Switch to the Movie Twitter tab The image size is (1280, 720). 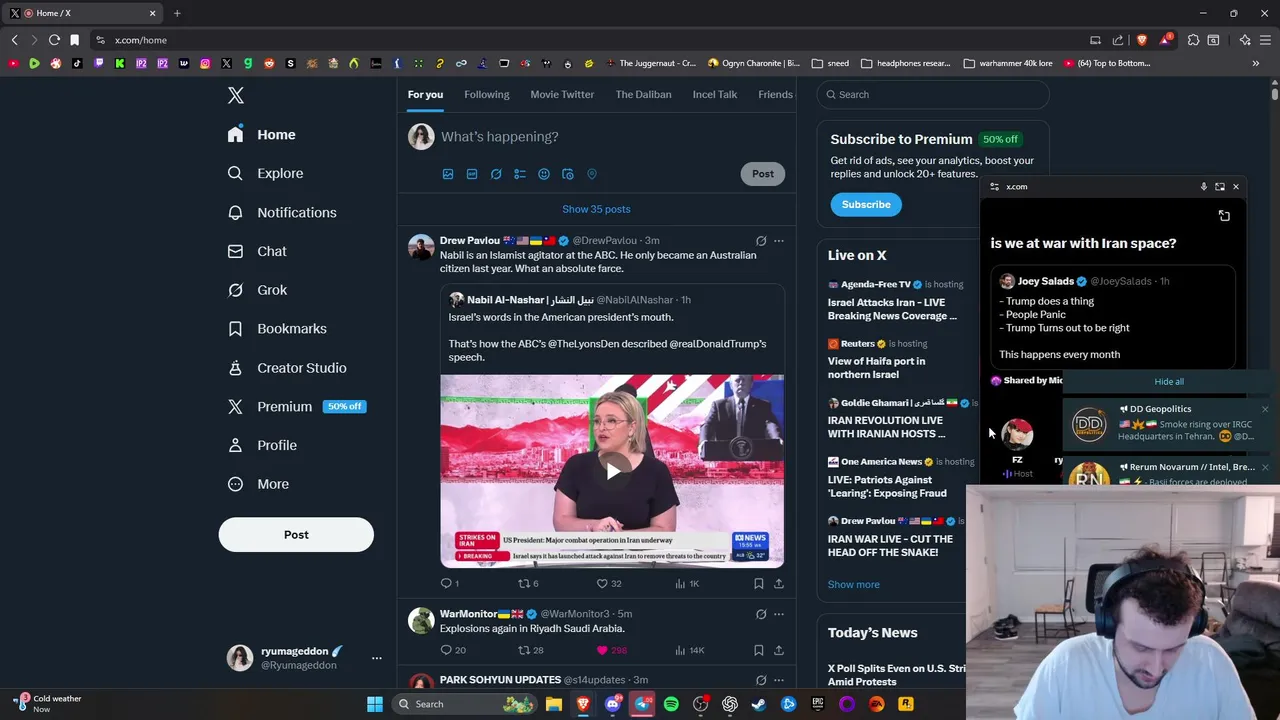click(562, 94)
